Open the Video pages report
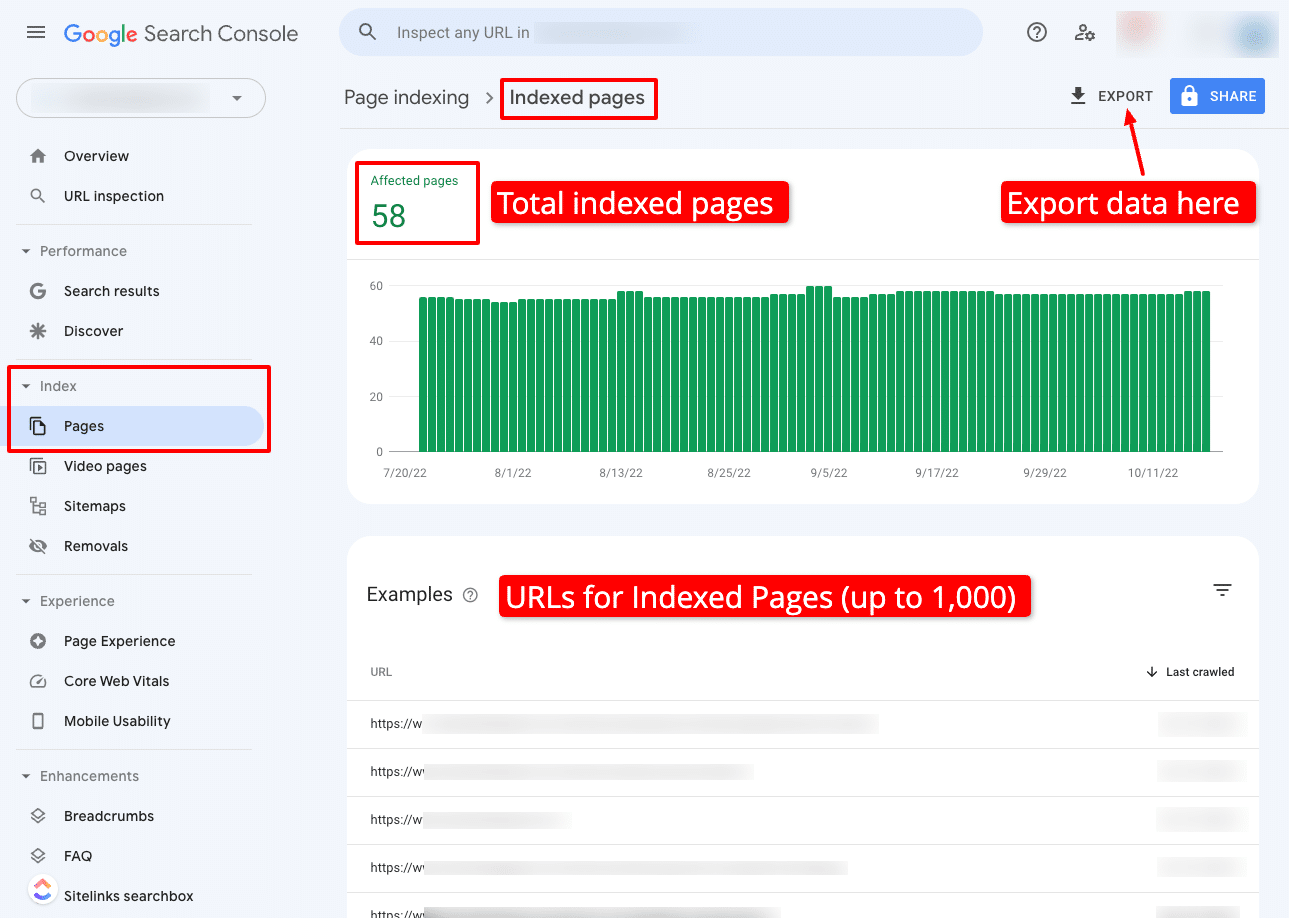The image size is (1289, 918). 105,466
